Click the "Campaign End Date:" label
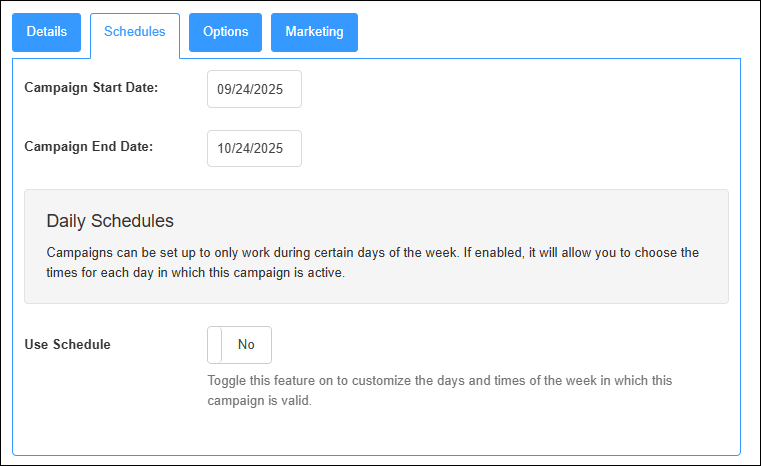The width and height of the screenshot is (761, 466). click(88, 146)
